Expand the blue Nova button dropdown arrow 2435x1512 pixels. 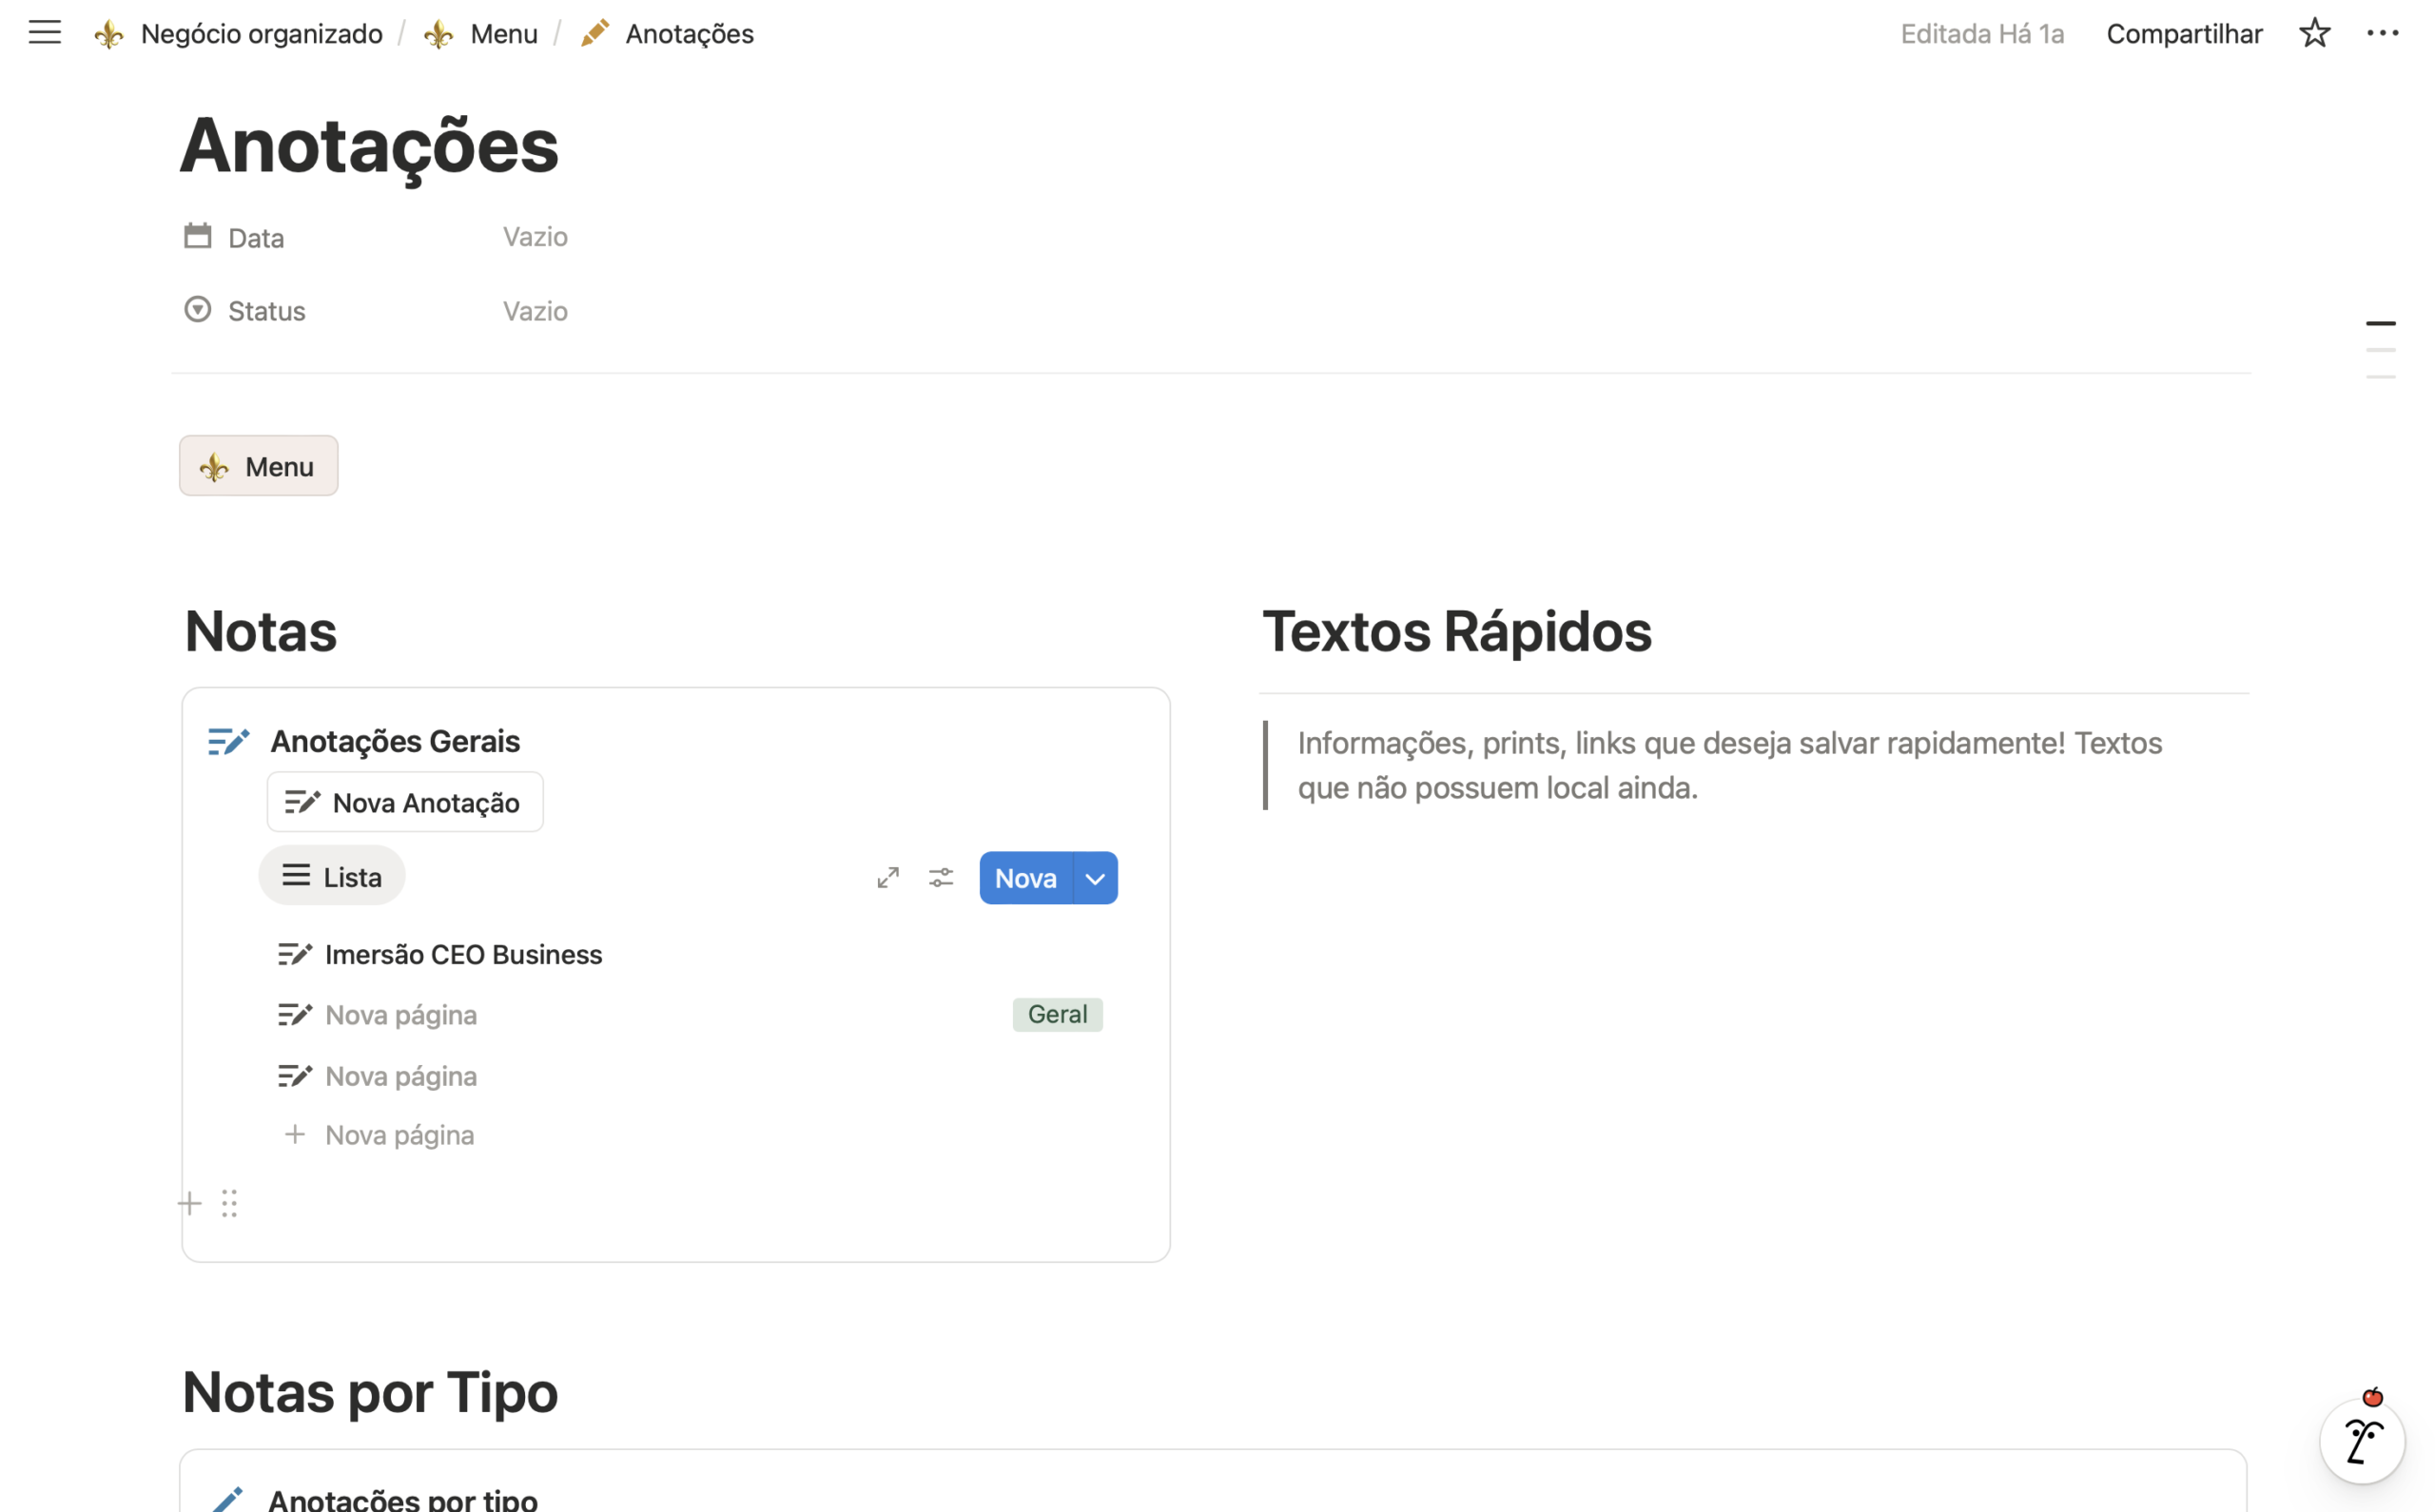pos(1096,878)
